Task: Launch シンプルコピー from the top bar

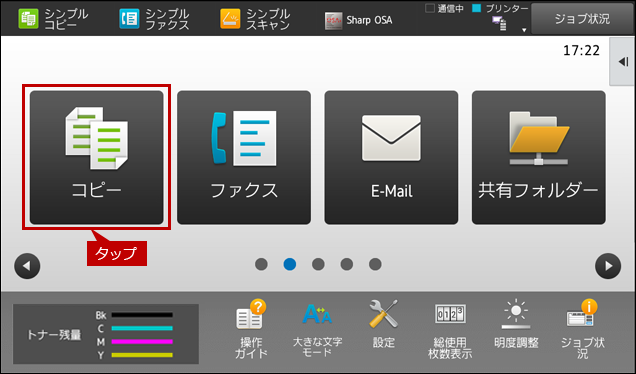Action: [53, 19]
